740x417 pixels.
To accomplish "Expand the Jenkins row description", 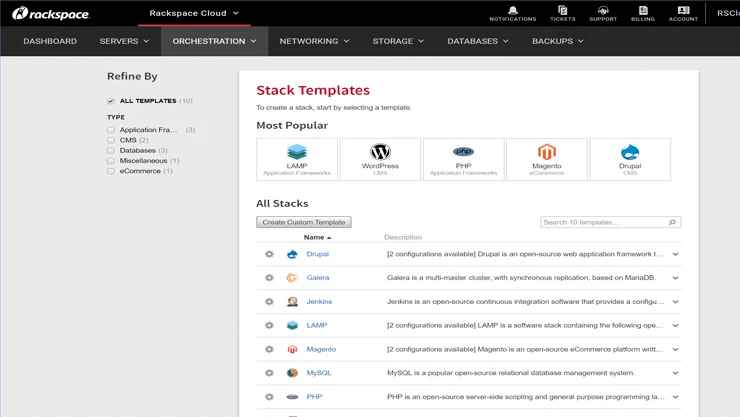I will point(675,301).
